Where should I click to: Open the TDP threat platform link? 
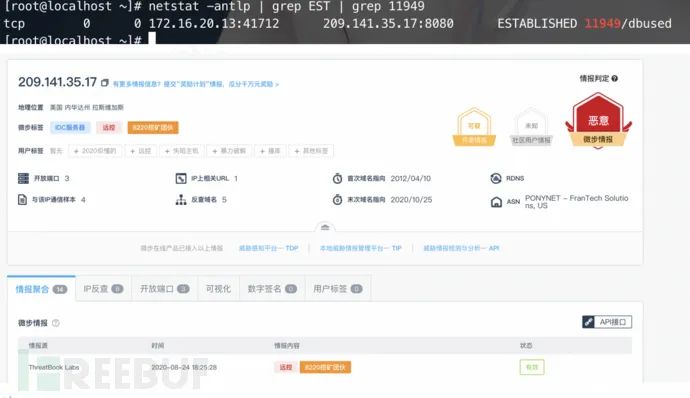pos(268,248)
